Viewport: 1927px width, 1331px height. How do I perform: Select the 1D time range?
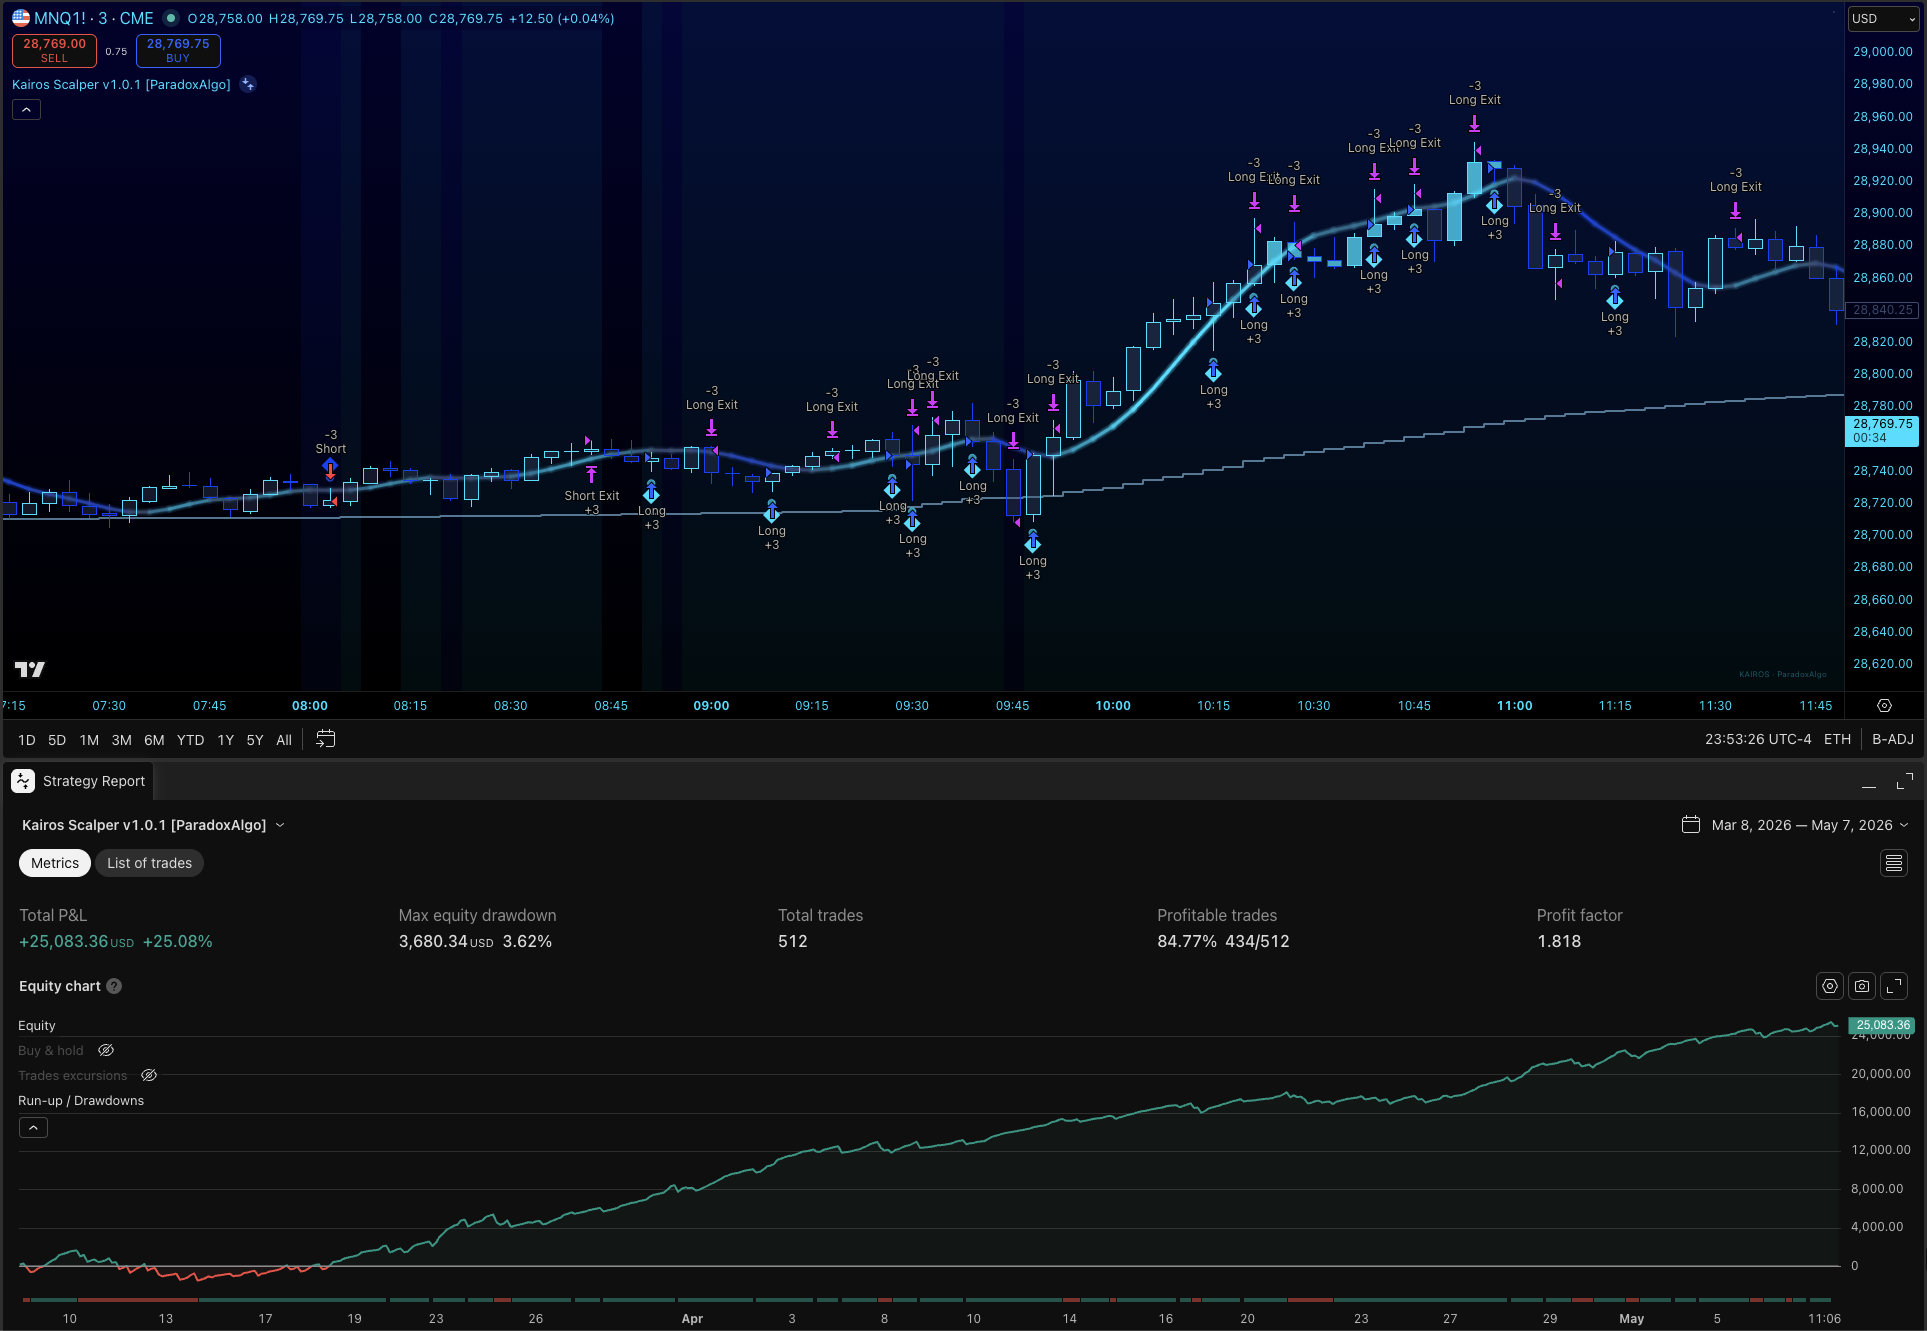(27, 740)
